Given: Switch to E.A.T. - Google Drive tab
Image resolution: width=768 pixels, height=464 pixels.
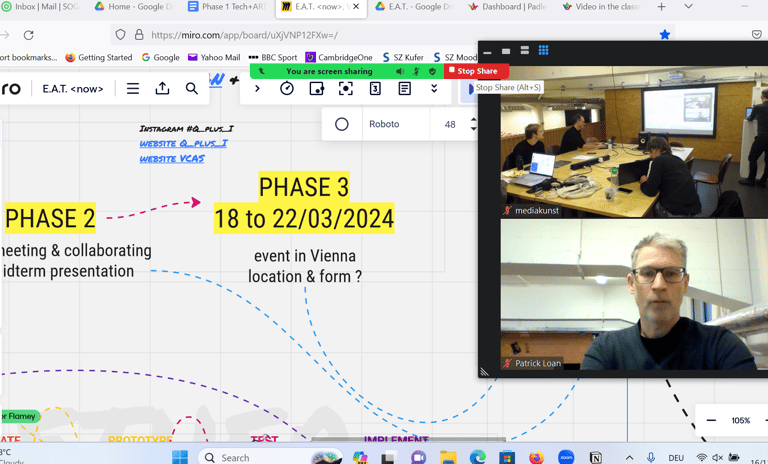Looking at the screenshot, I should (414, 7).
